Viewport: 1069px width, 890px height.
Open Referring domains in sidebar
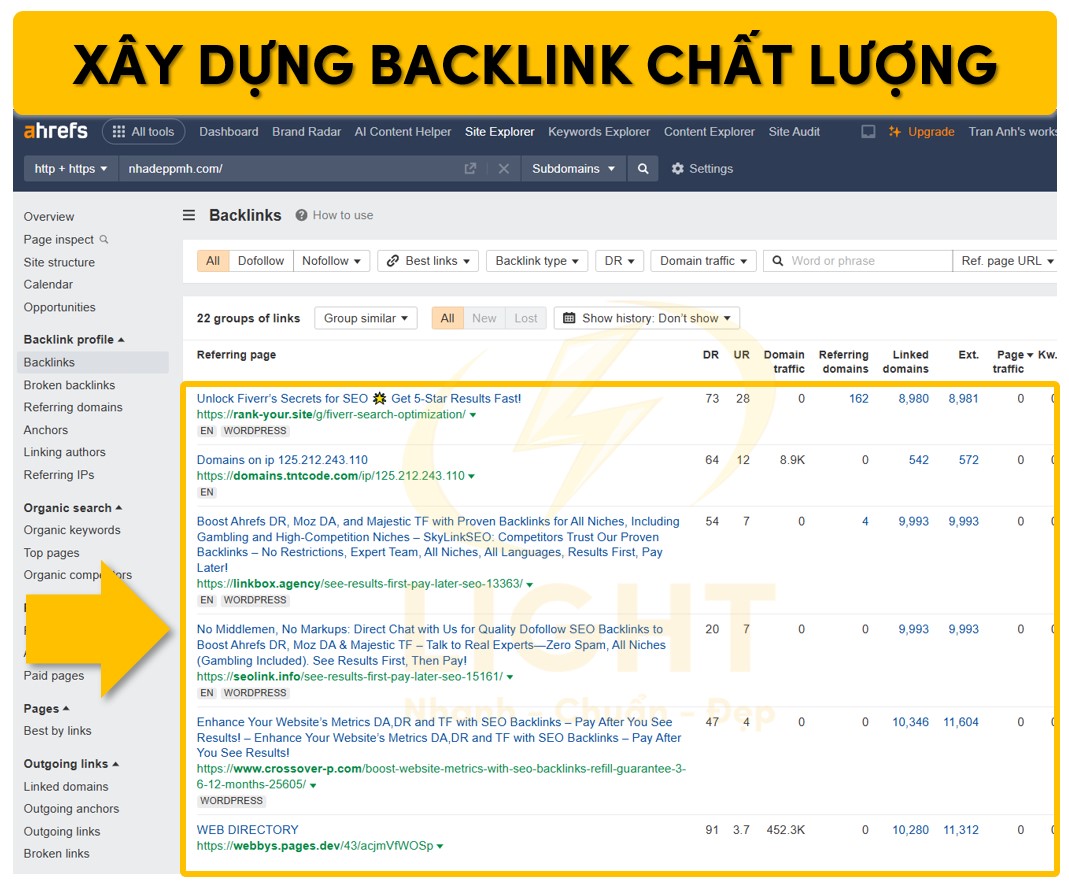coord(73,407)
